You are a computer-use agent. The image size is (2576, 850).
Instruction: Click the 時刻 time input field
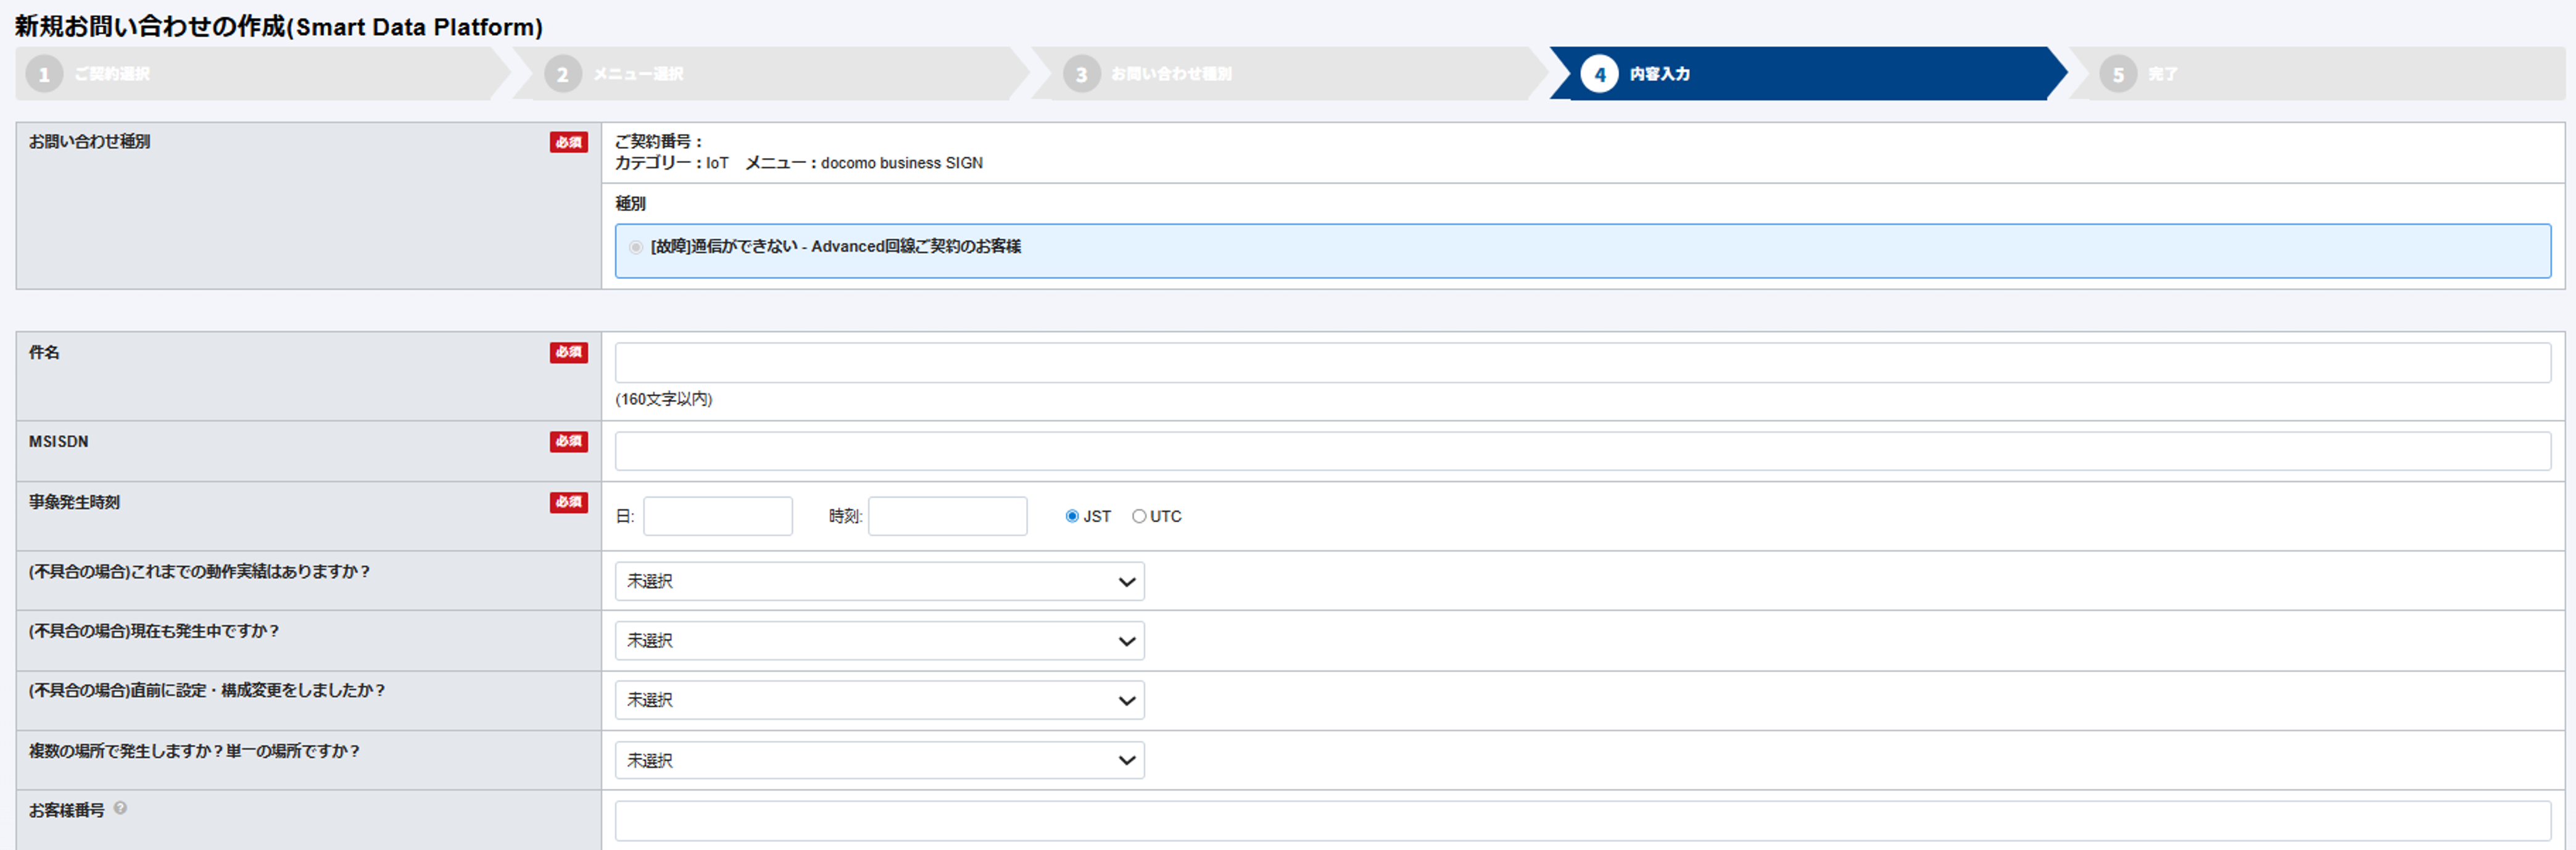click(946, 516)
